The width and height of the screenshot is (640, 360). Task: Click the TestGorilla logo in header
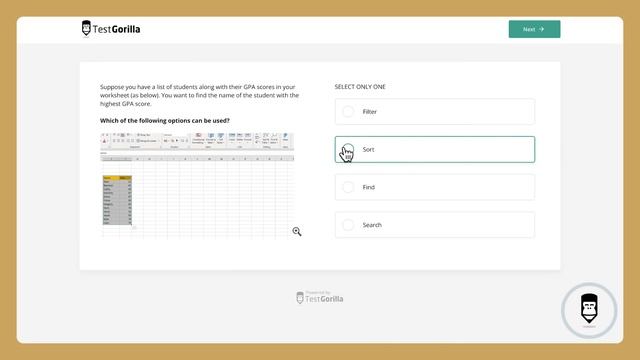tap(111, 29)
